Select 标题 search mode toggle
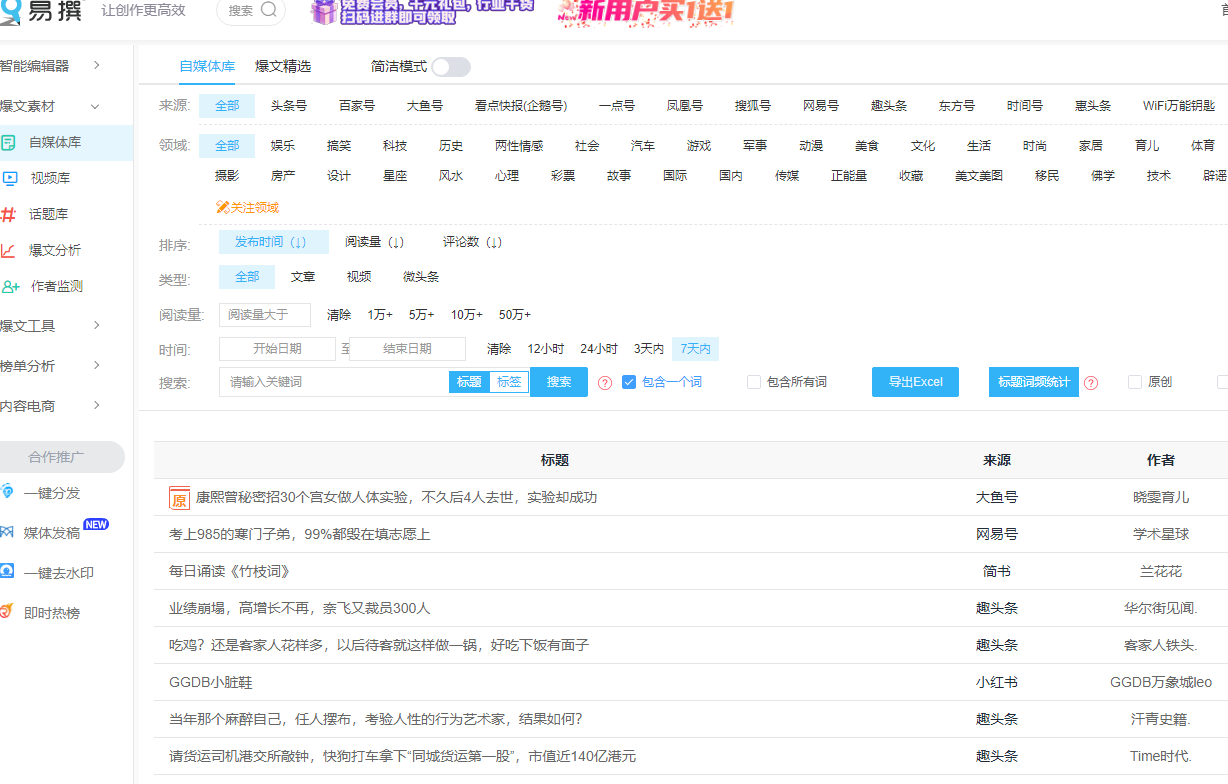The image size is (1228, 784). point(469,382)
